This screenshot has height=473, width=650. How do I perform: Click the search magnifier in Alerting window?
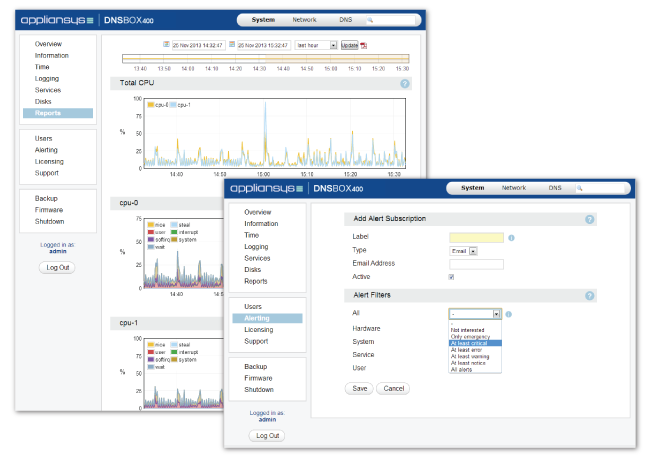580,188
